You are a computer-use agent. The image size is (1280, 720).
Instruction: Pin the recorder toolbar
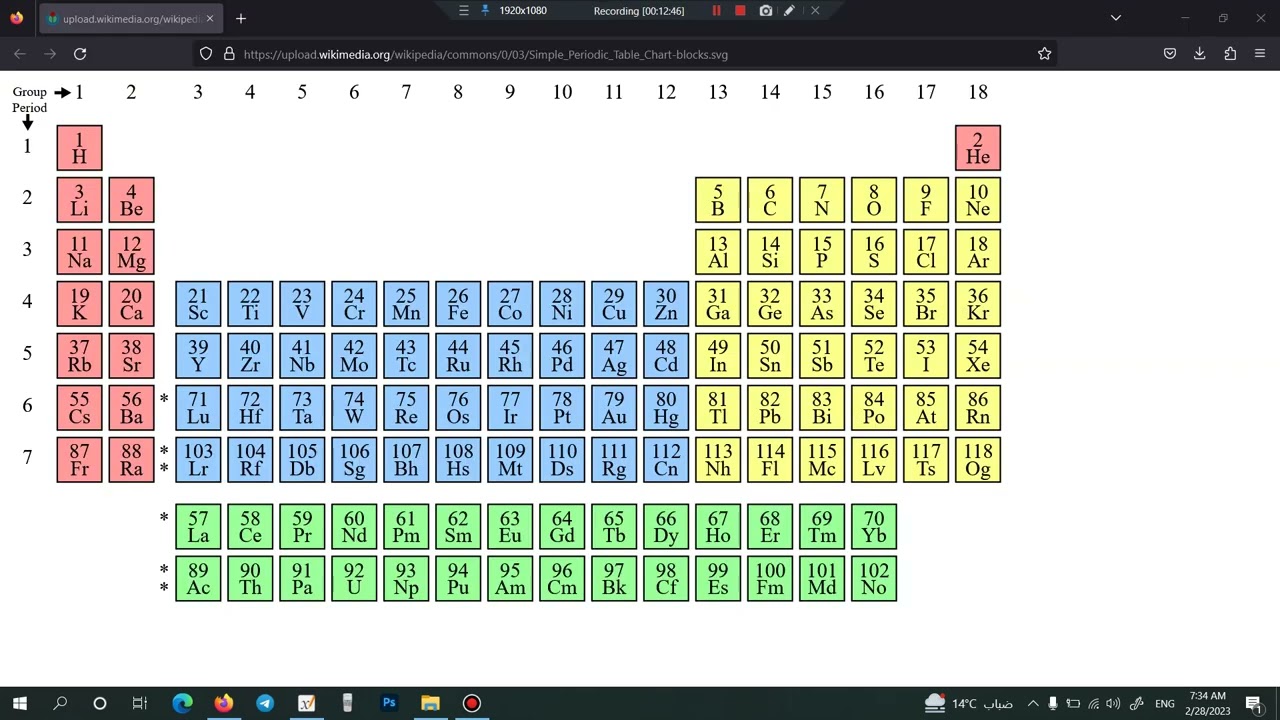pyautogui.click(x=486, y=10)
